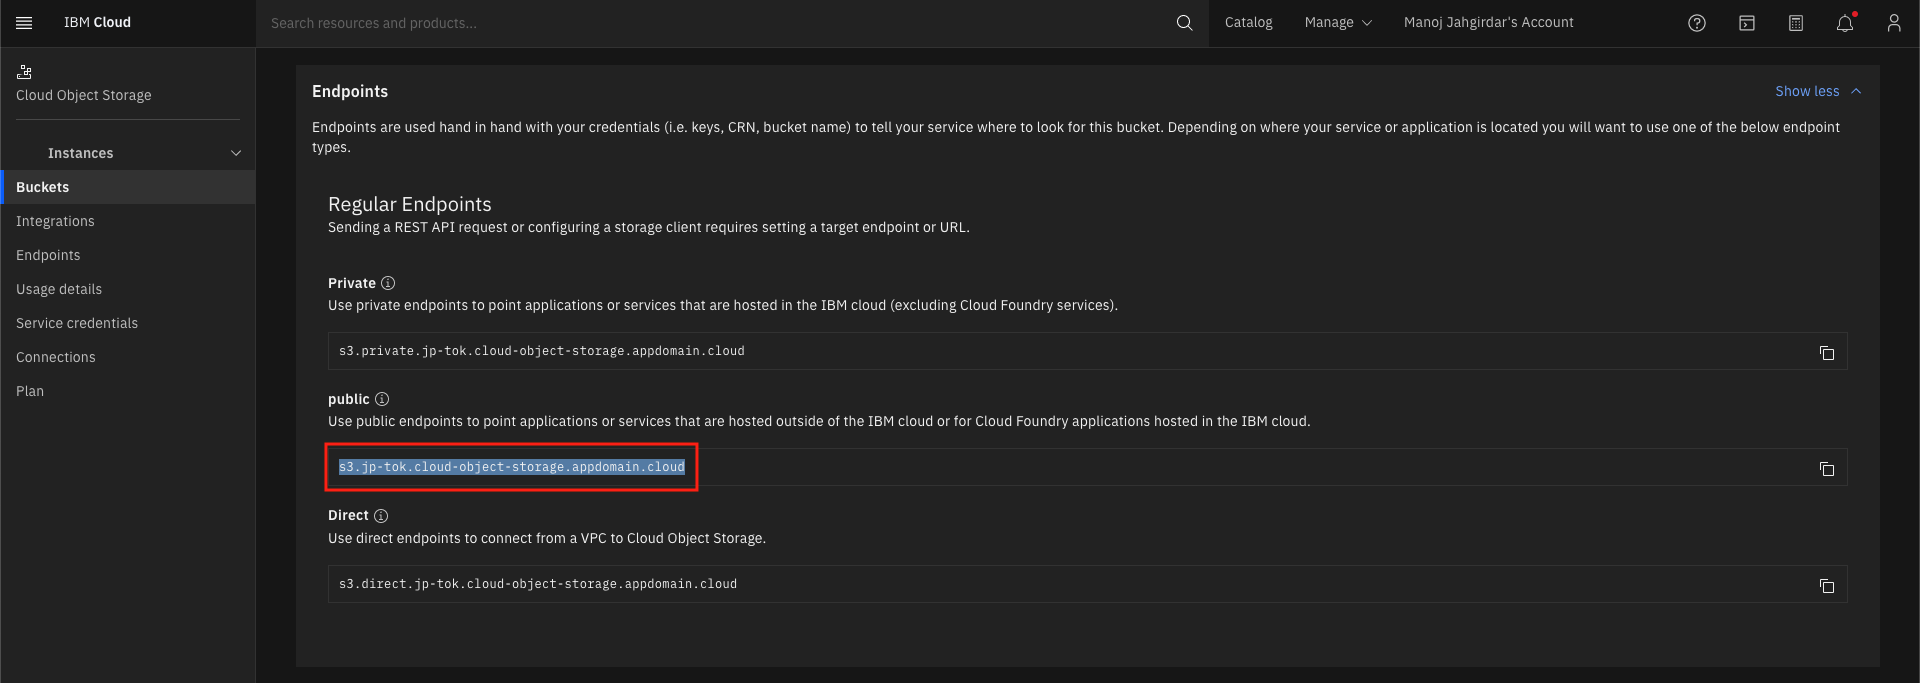The image size is (1920, 683).
Task: Click the Regular Endpoints heading
Action: pos(410,204)
